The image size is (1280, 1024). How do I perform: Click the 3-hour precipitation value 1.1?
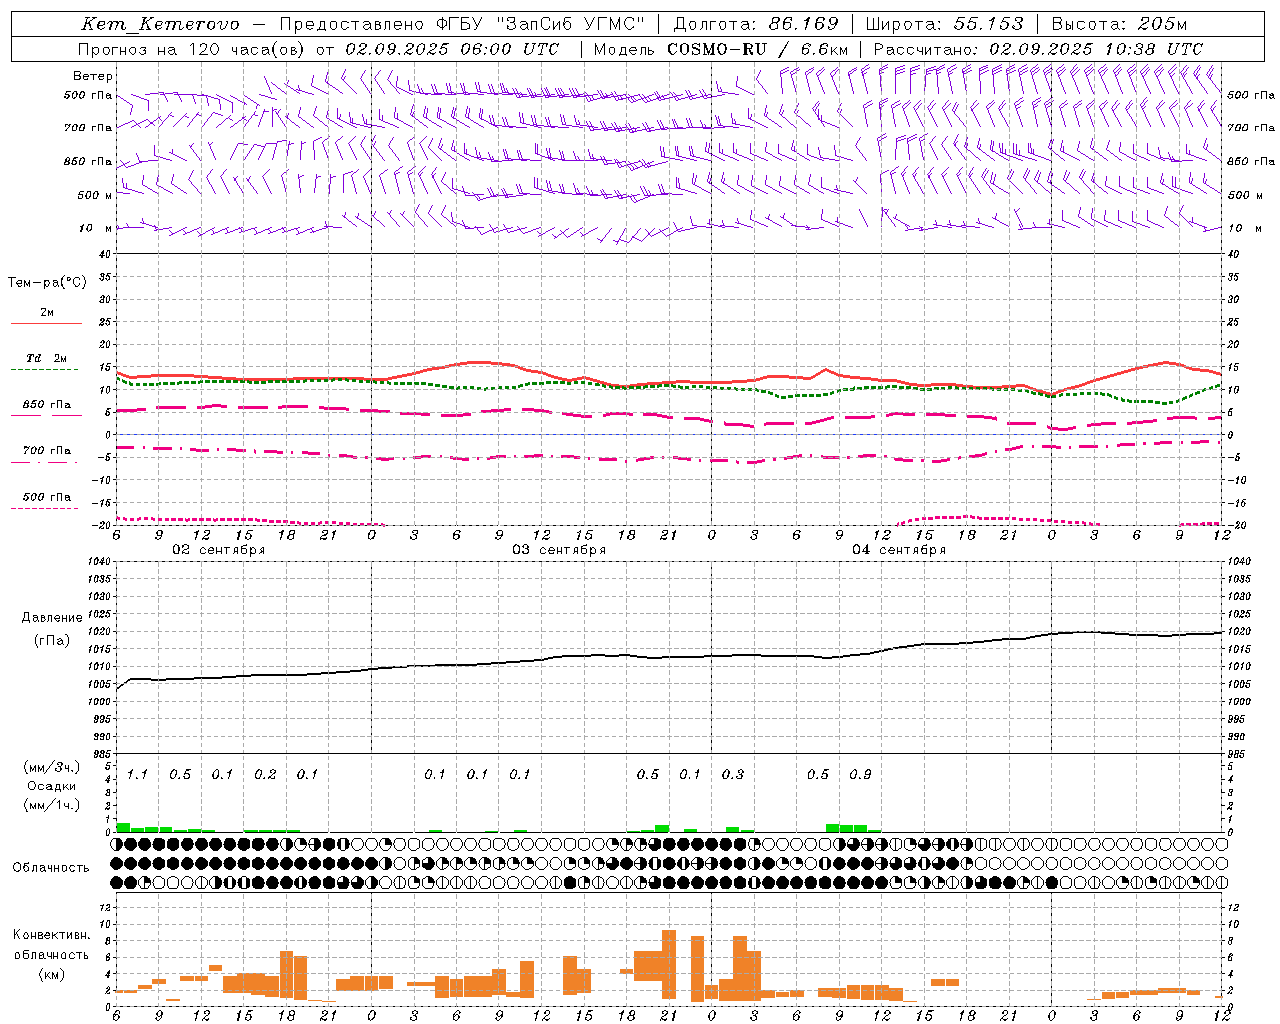(137, 774)
